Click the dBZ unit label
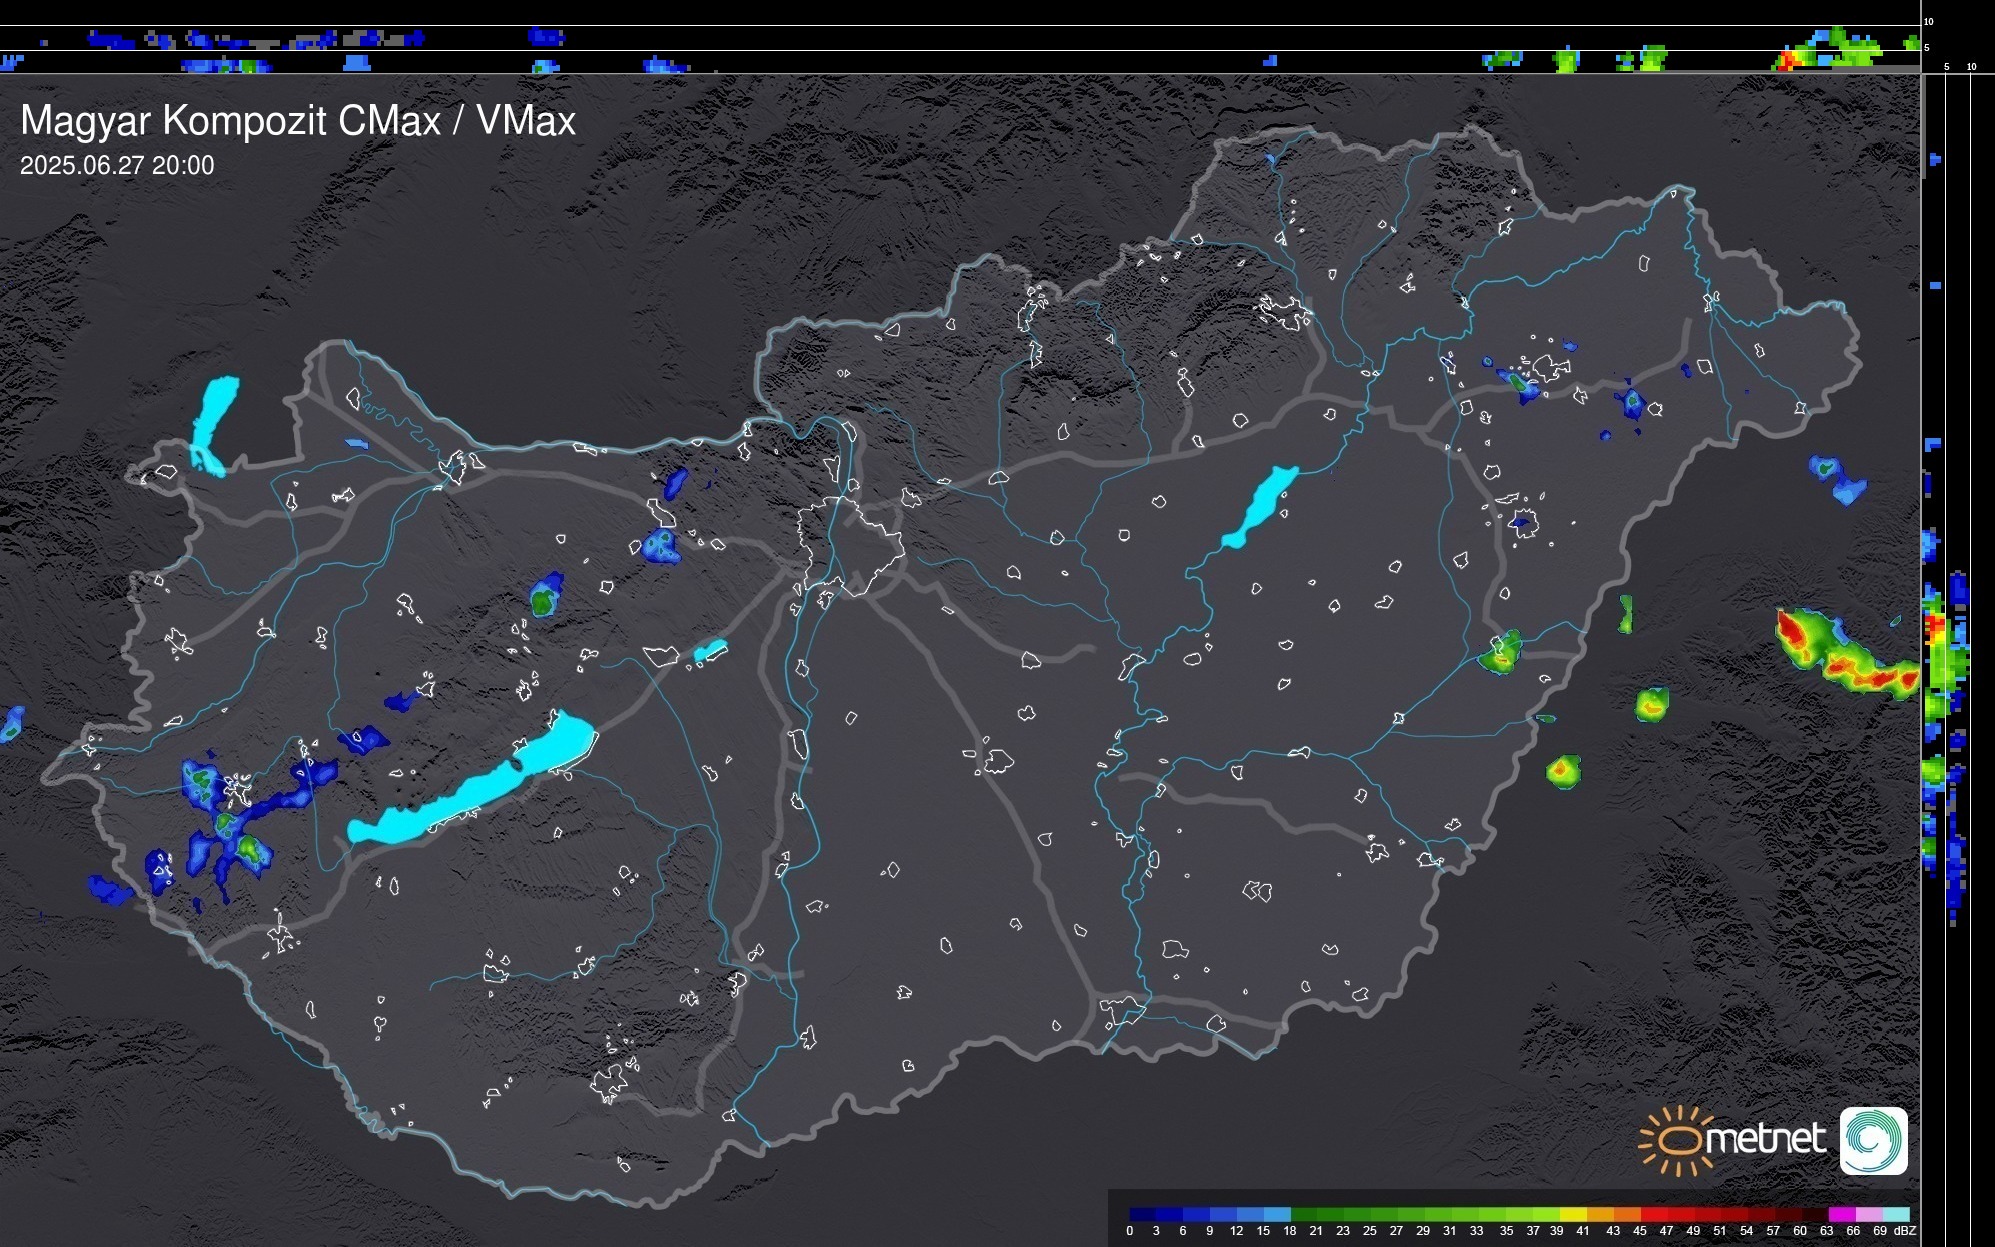 click(1905, 1231)
